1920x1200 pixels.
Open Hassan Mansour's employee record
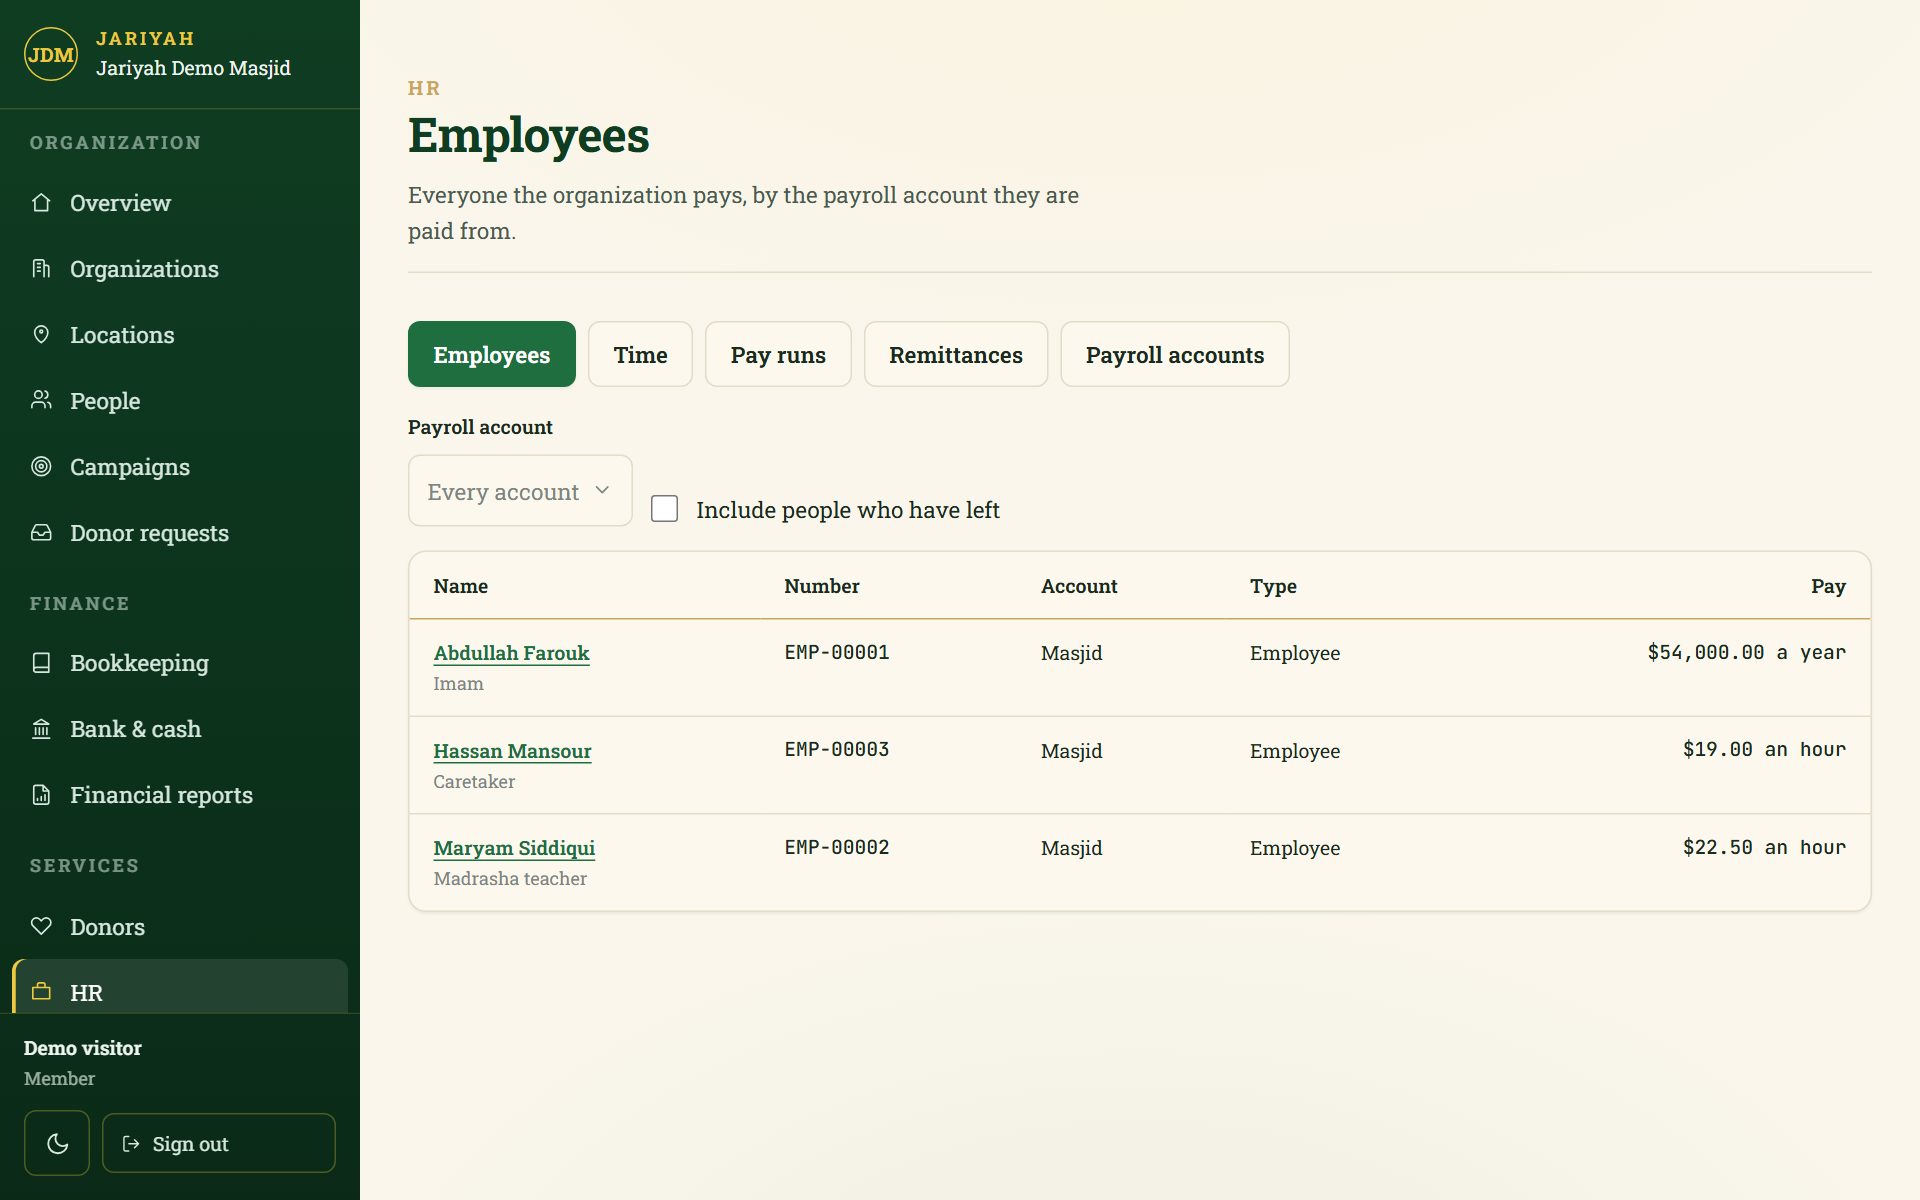tap(512, 751)
